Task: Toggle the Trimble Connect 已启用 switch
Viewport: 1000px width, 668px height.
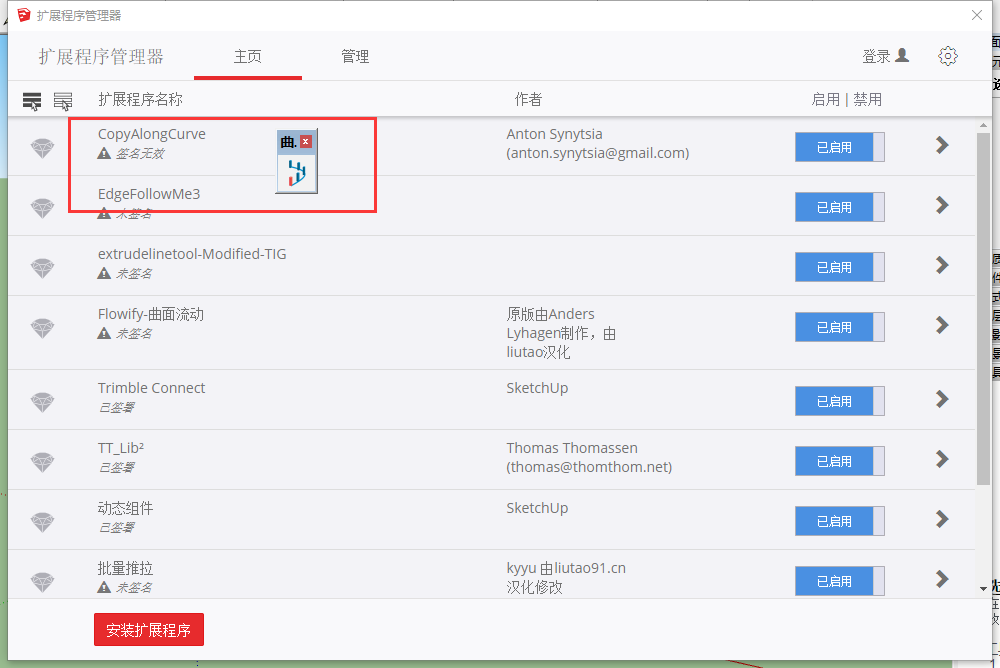Action: [839, 401]
